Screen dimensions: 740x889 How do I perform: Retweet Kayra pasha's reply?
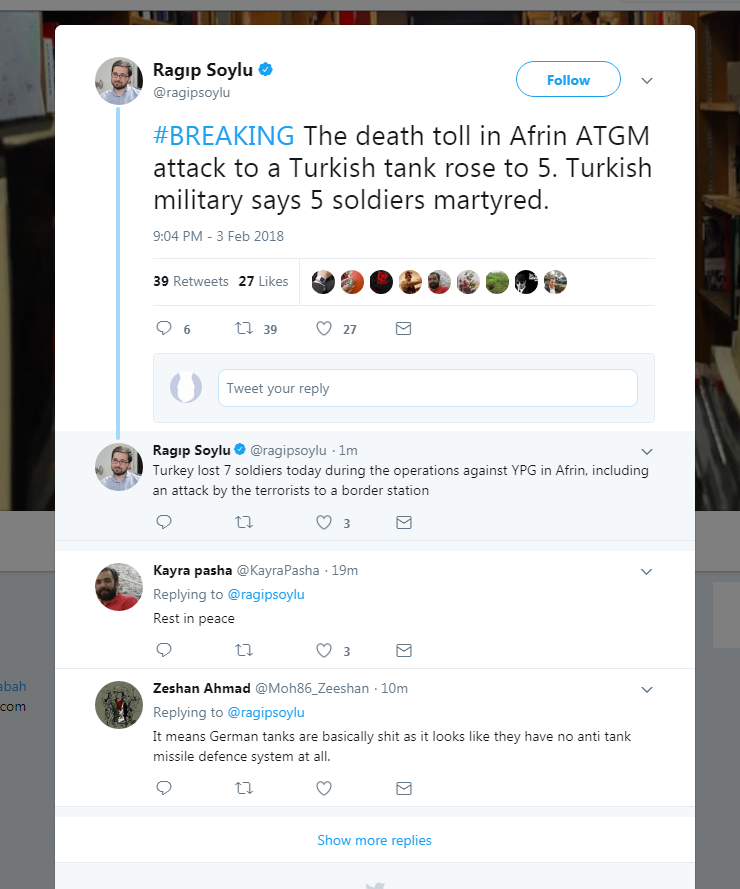click(x=243, y=651)
